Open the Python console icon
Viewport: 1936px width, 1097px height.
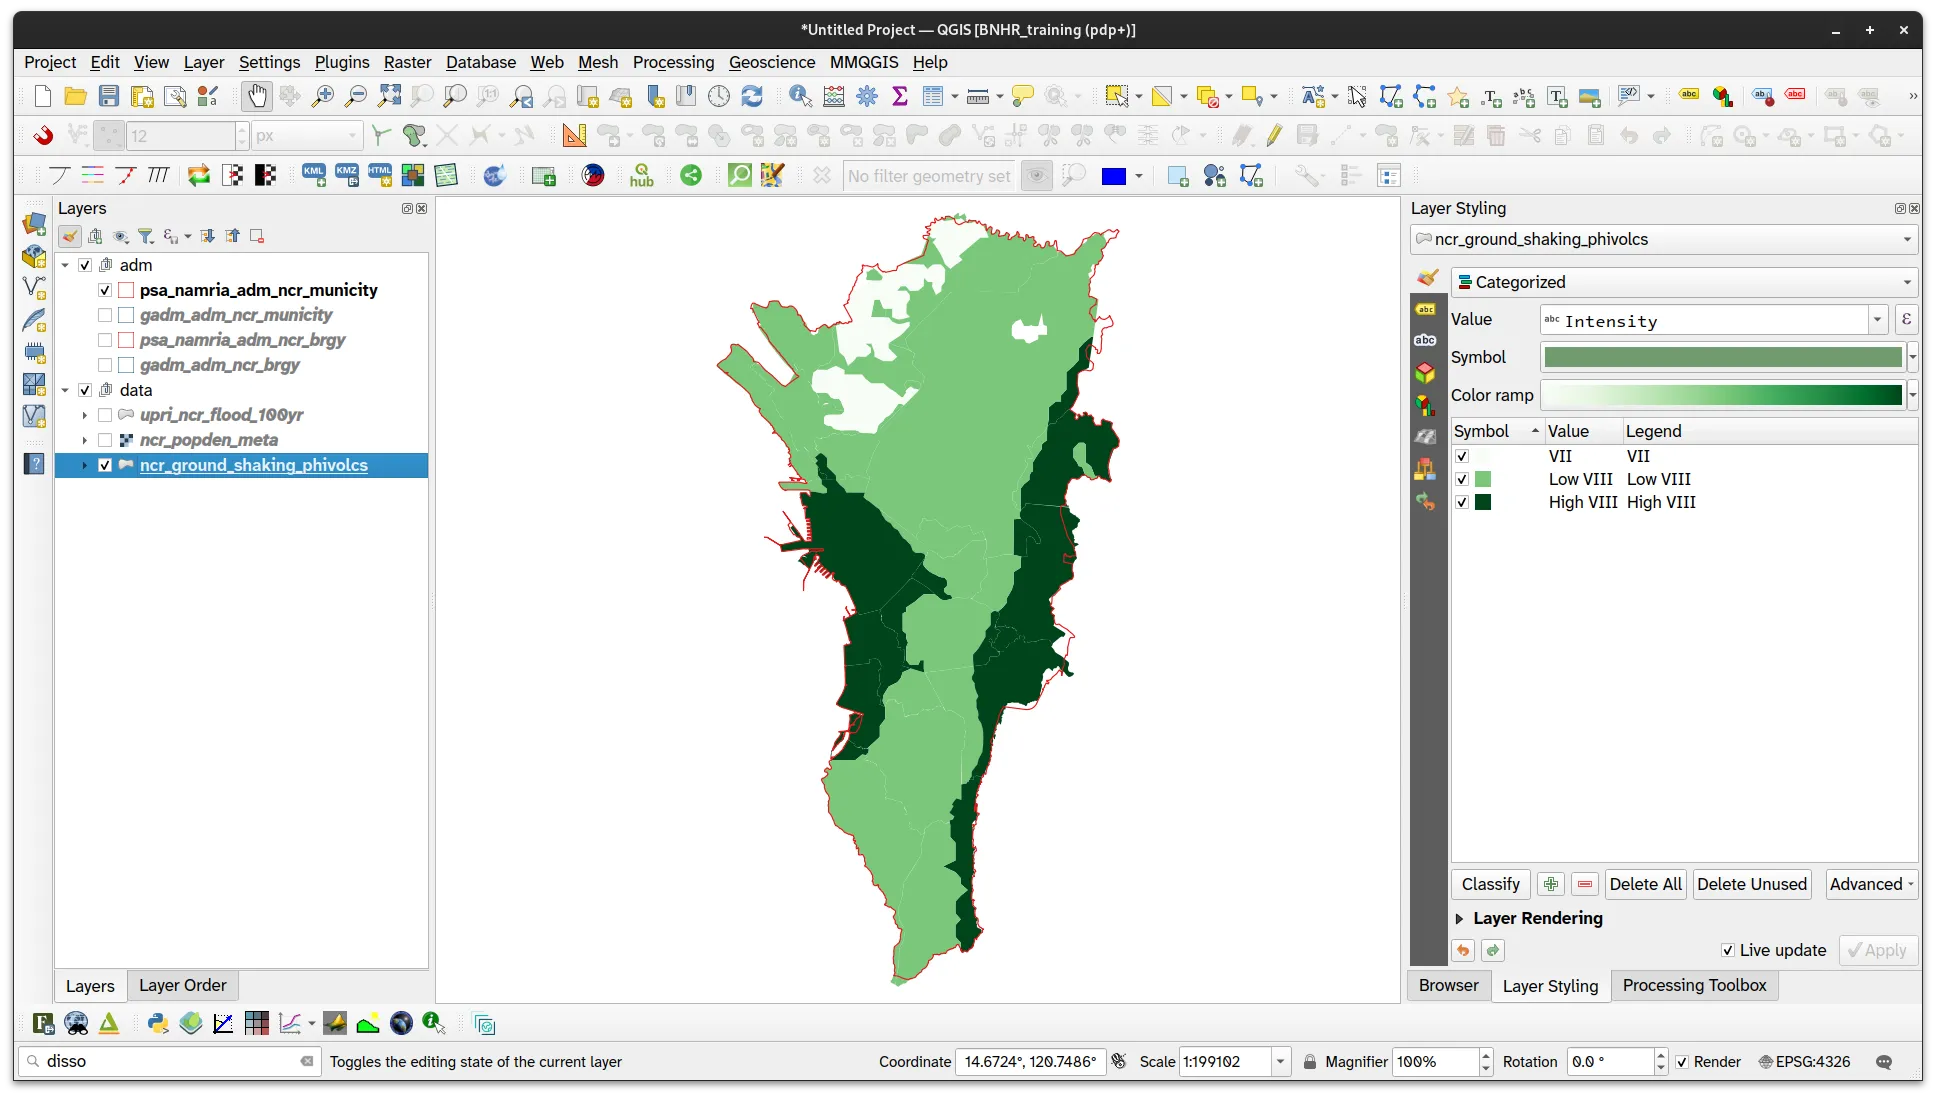click(x=158, y=1023)
